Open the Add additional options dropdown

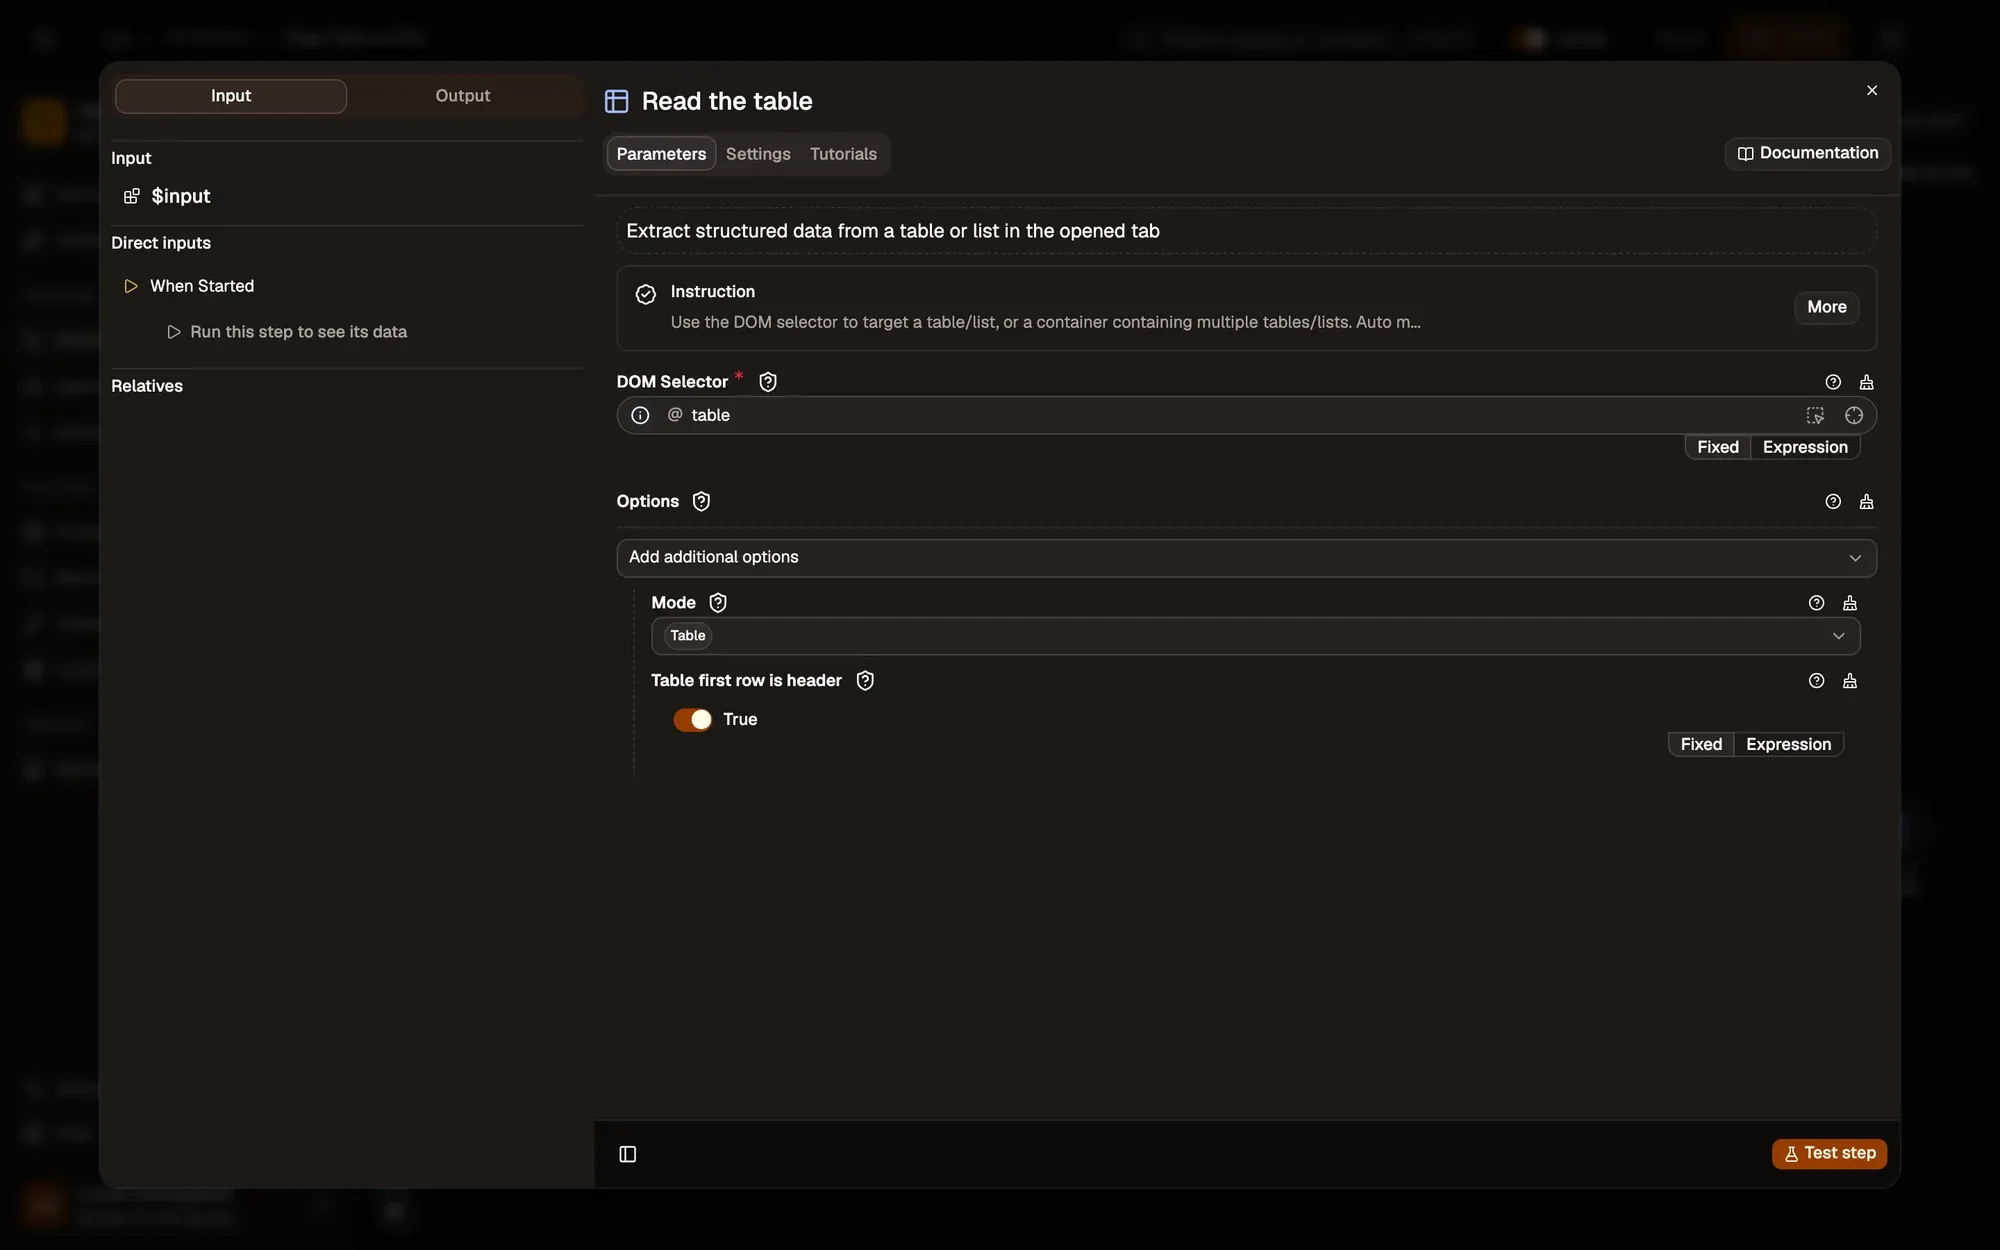(x=1246, y=557)
